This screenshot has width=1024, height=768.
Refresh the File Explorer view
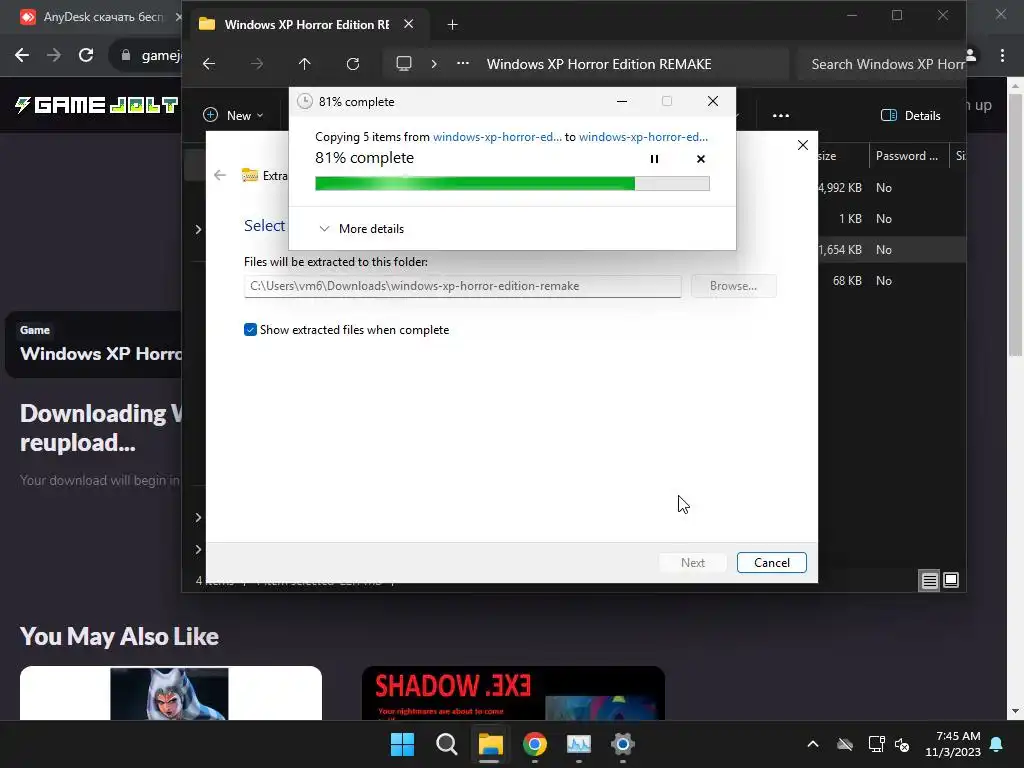tap(353, 64)
